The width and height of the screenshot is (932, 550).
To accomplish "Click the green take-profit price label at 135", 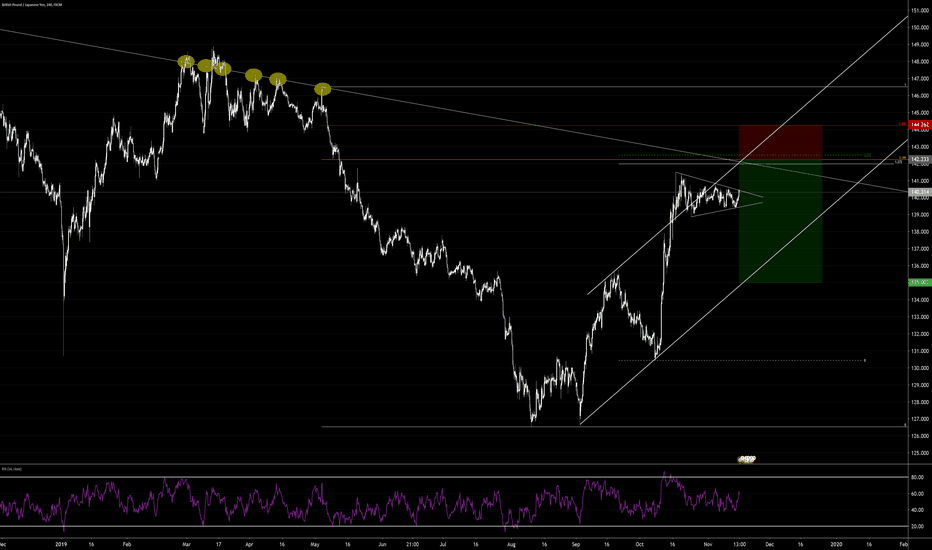I will 920,283.
